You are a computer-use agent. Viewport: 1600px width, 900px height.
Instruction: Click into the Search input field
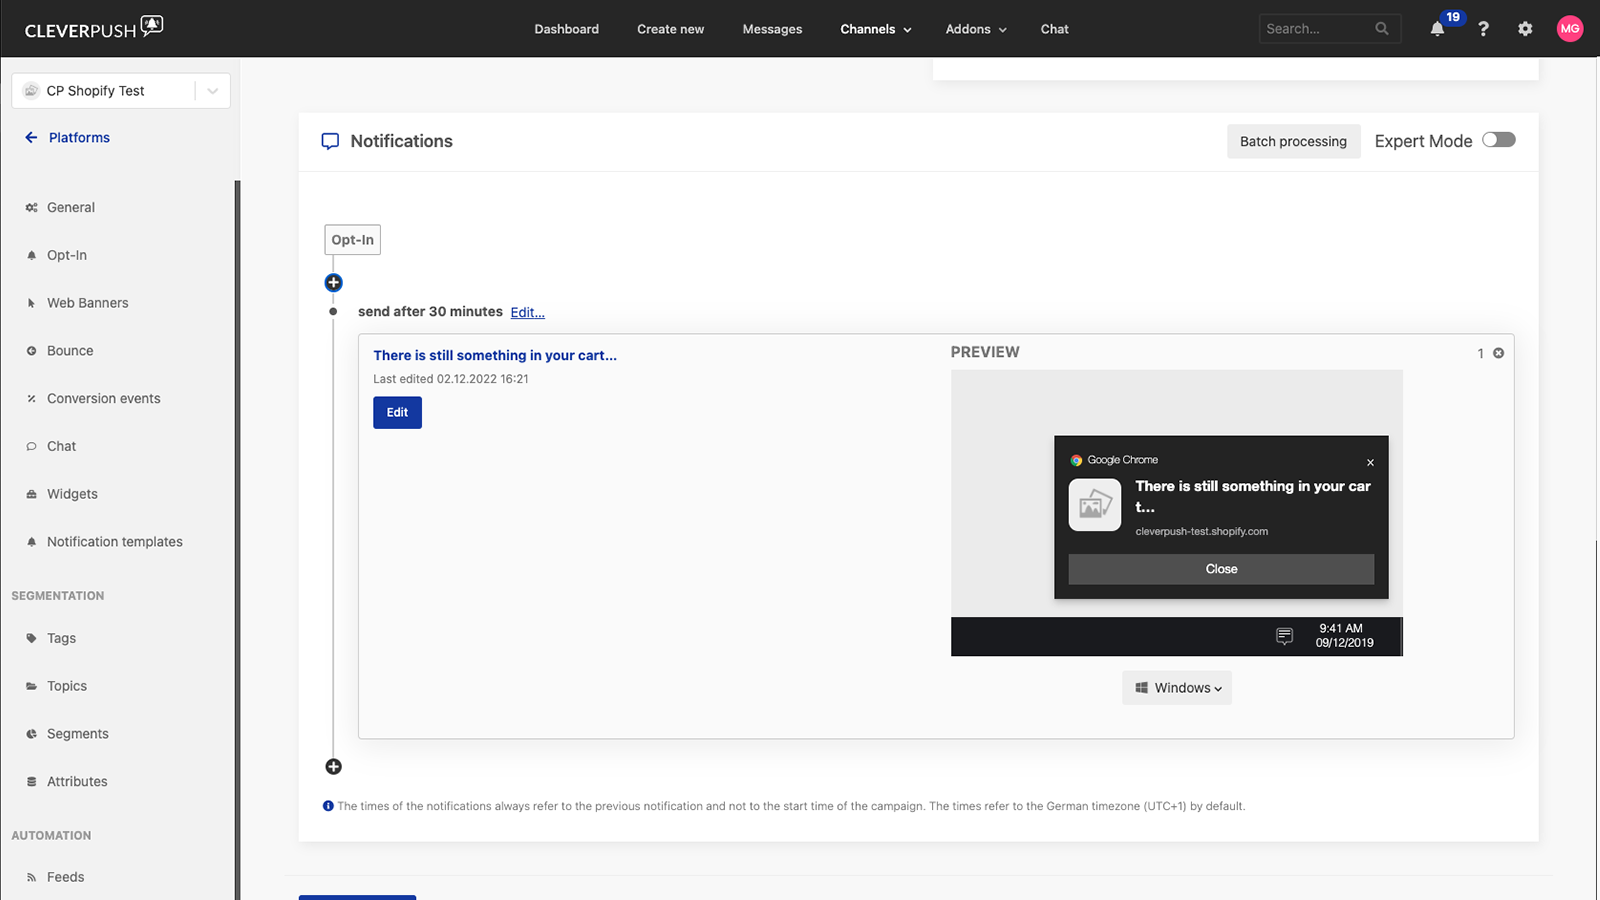click(x=1315, y=29)
